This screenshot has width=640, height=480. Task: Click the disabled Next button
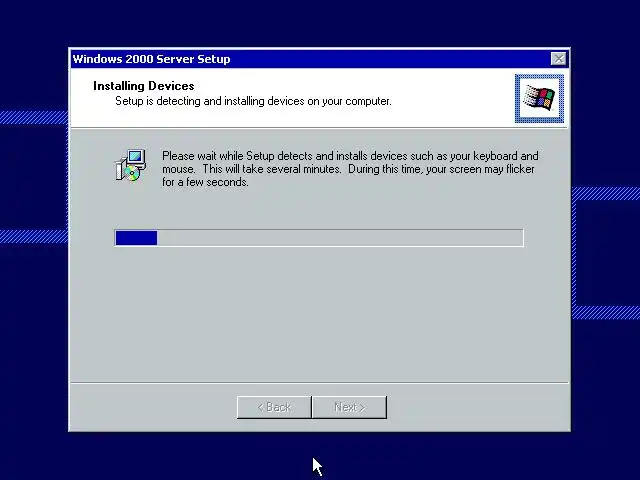click(x=349, y=407)
